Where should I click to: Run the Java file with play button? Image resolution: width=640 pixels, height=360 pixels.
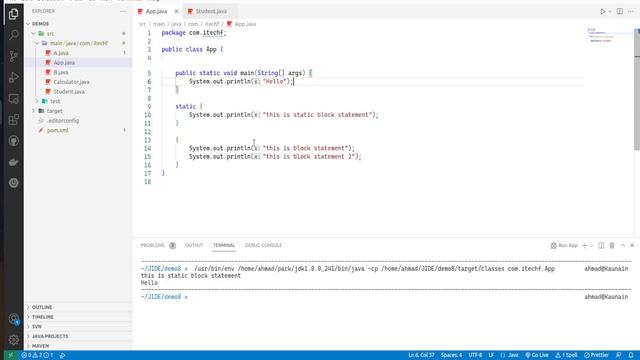pos(602,11)
